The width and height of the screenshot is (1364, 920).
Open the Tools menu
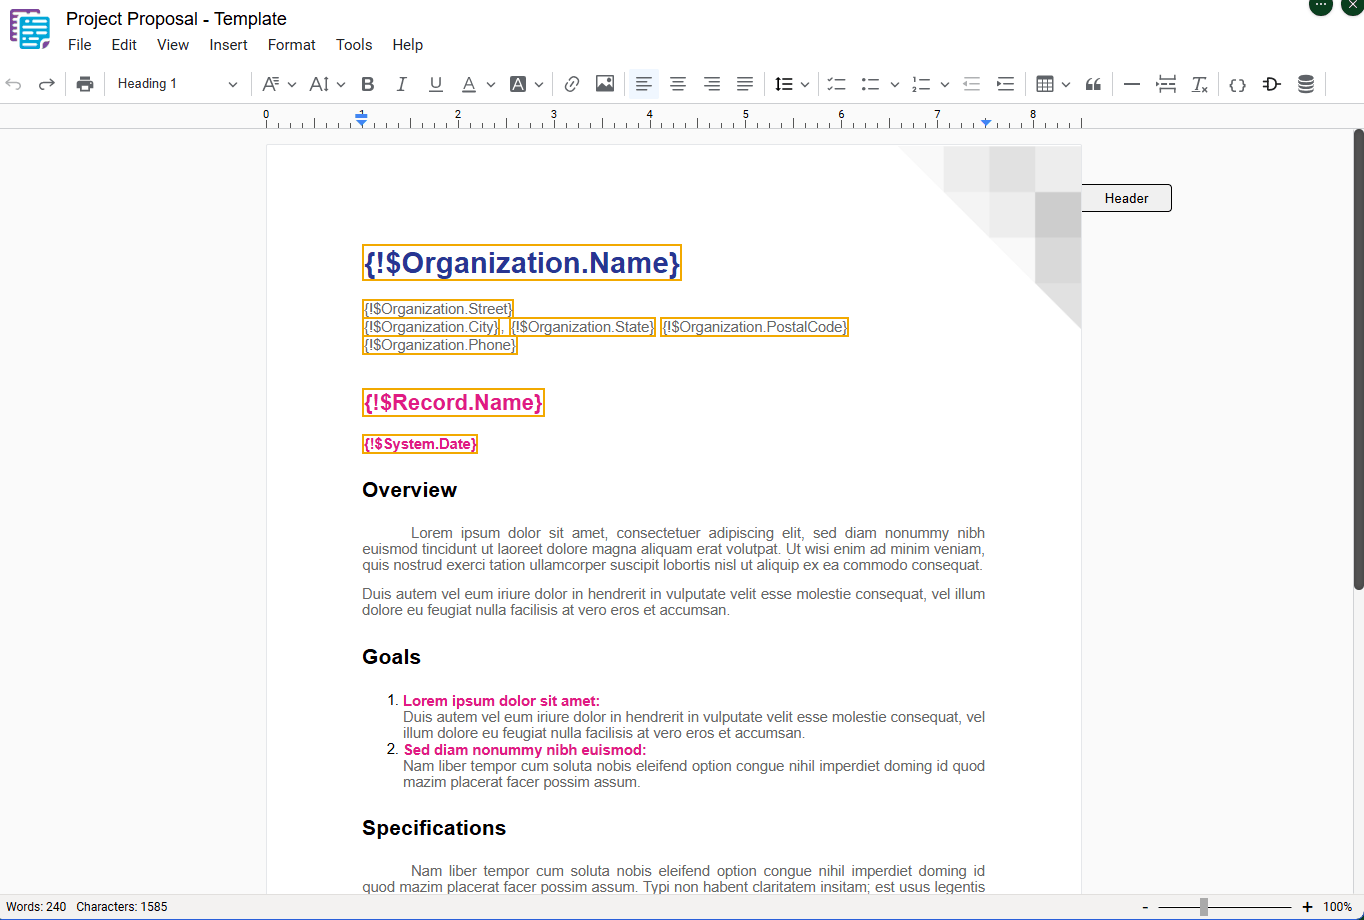click(x=354, y=45)
